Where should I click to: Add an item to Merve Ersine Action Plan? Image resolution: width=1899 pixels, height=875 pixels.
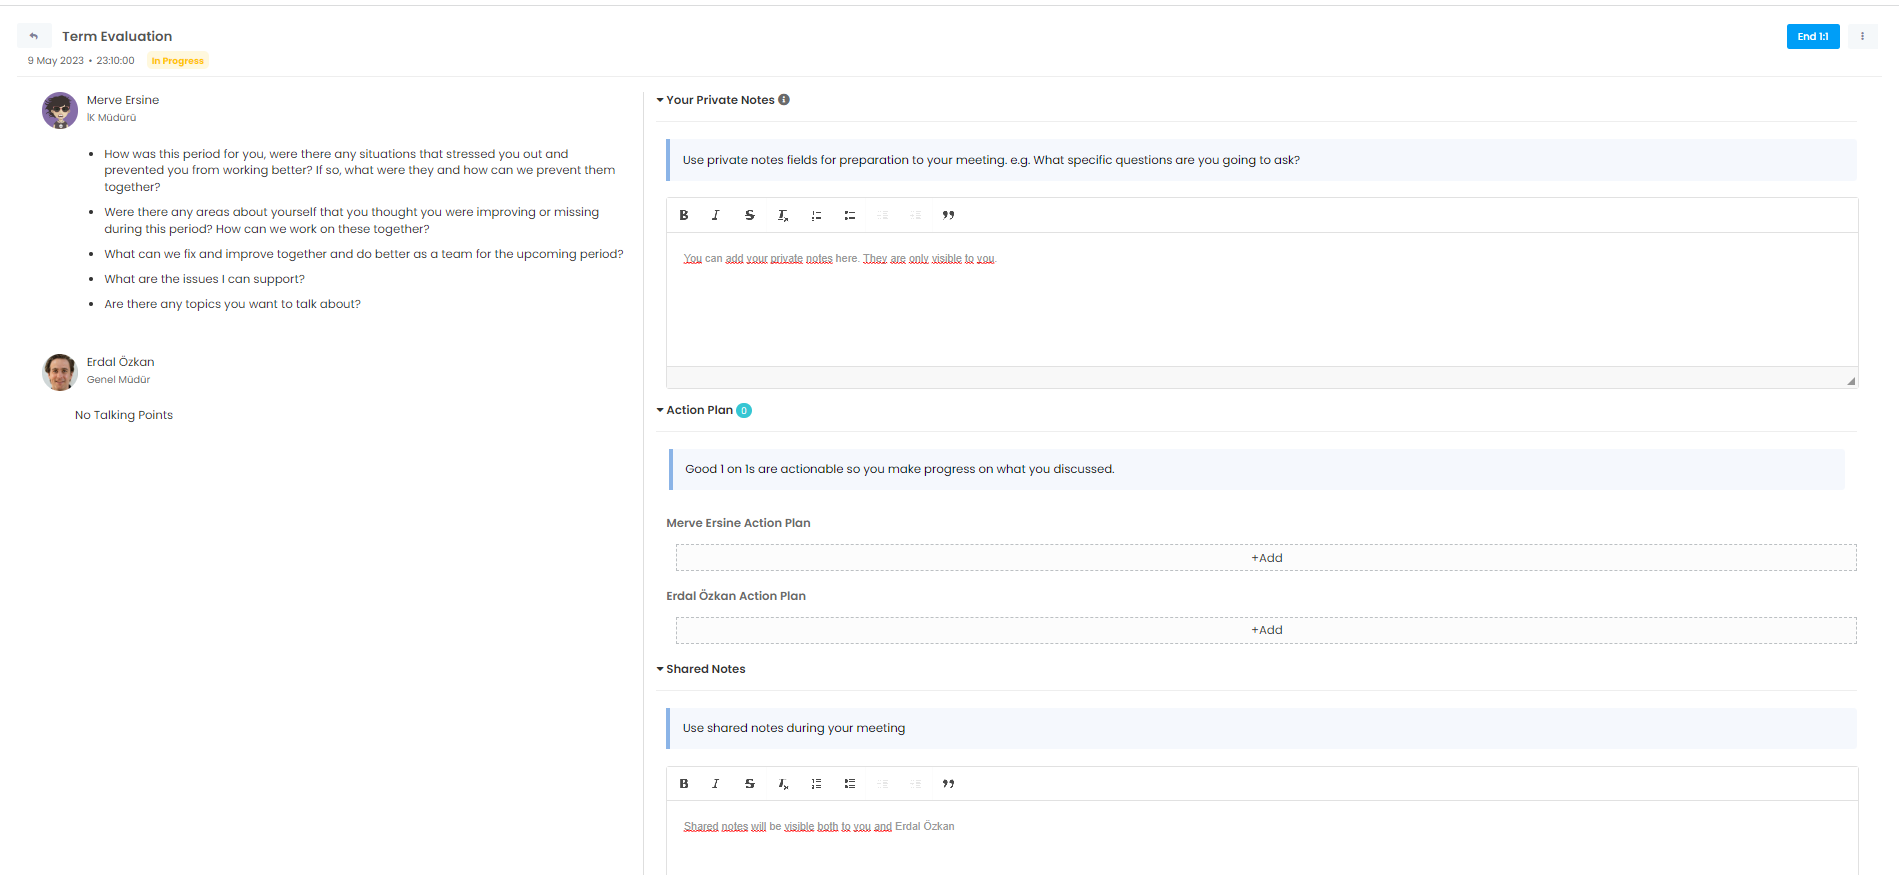click(x=1266, y=558)
